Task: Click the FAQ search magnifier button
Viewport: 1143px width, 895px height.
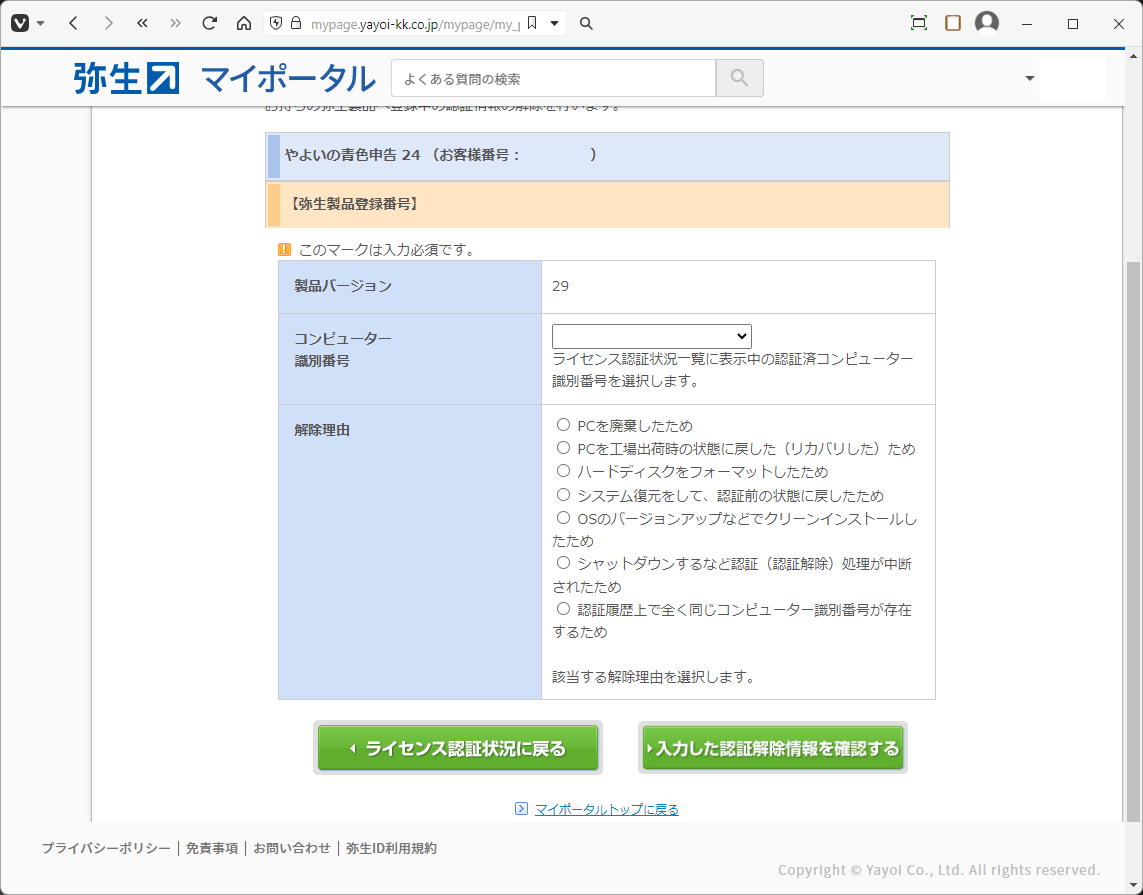Action: (739, 78)
